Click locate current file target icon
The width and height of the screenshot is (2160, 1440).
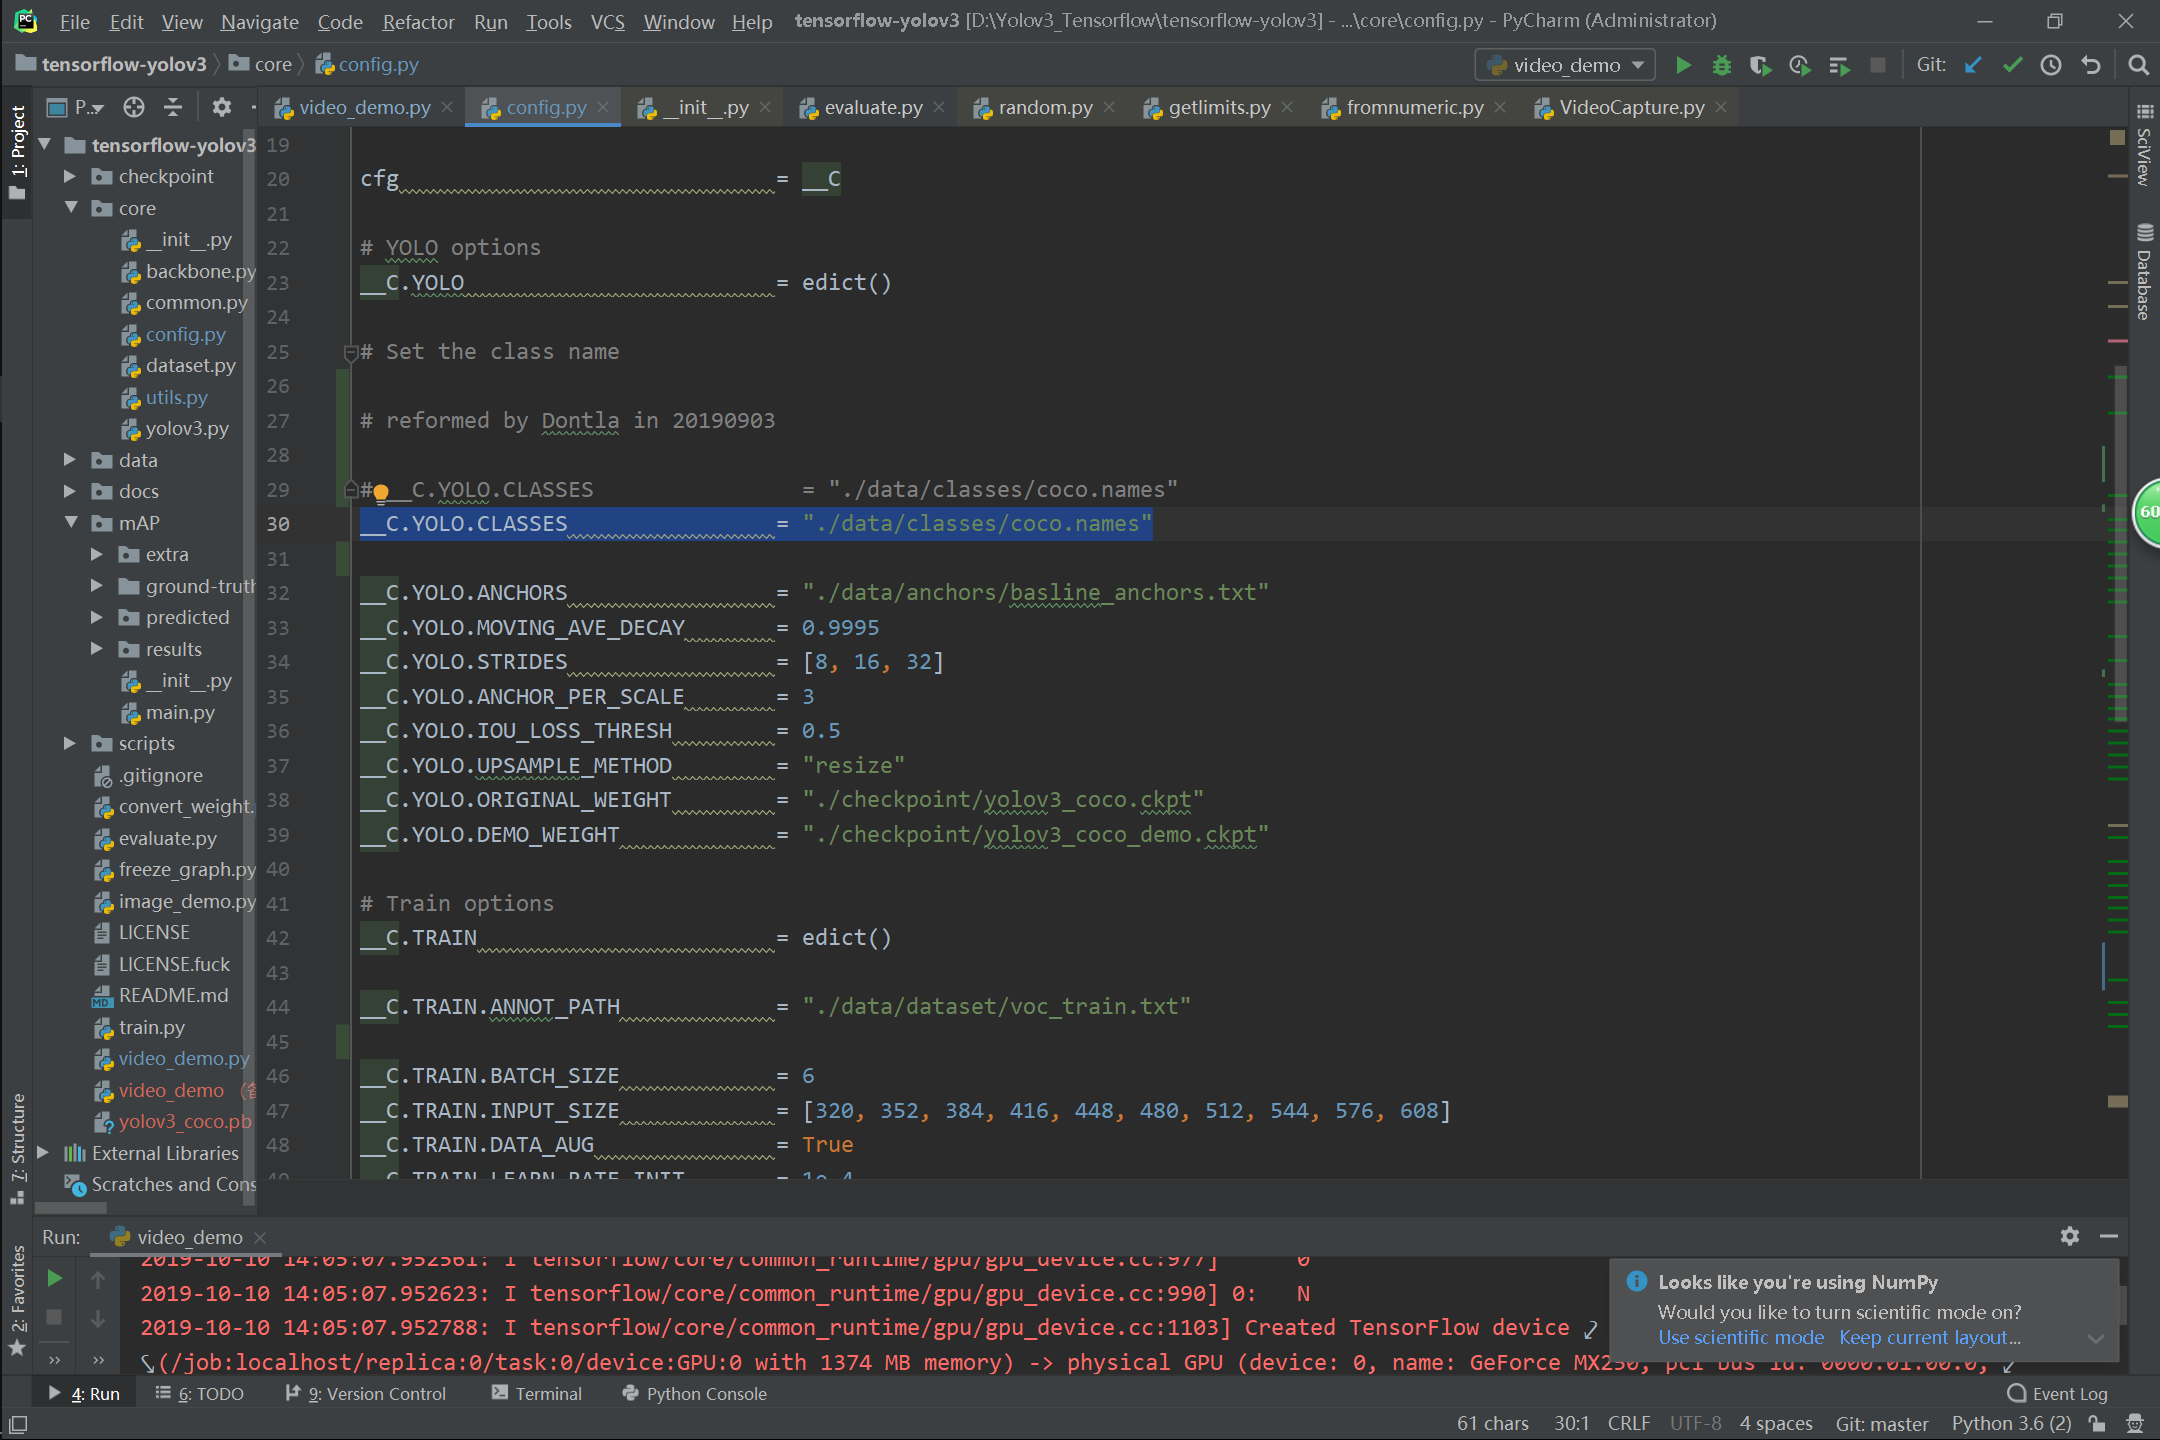[134, 107]
